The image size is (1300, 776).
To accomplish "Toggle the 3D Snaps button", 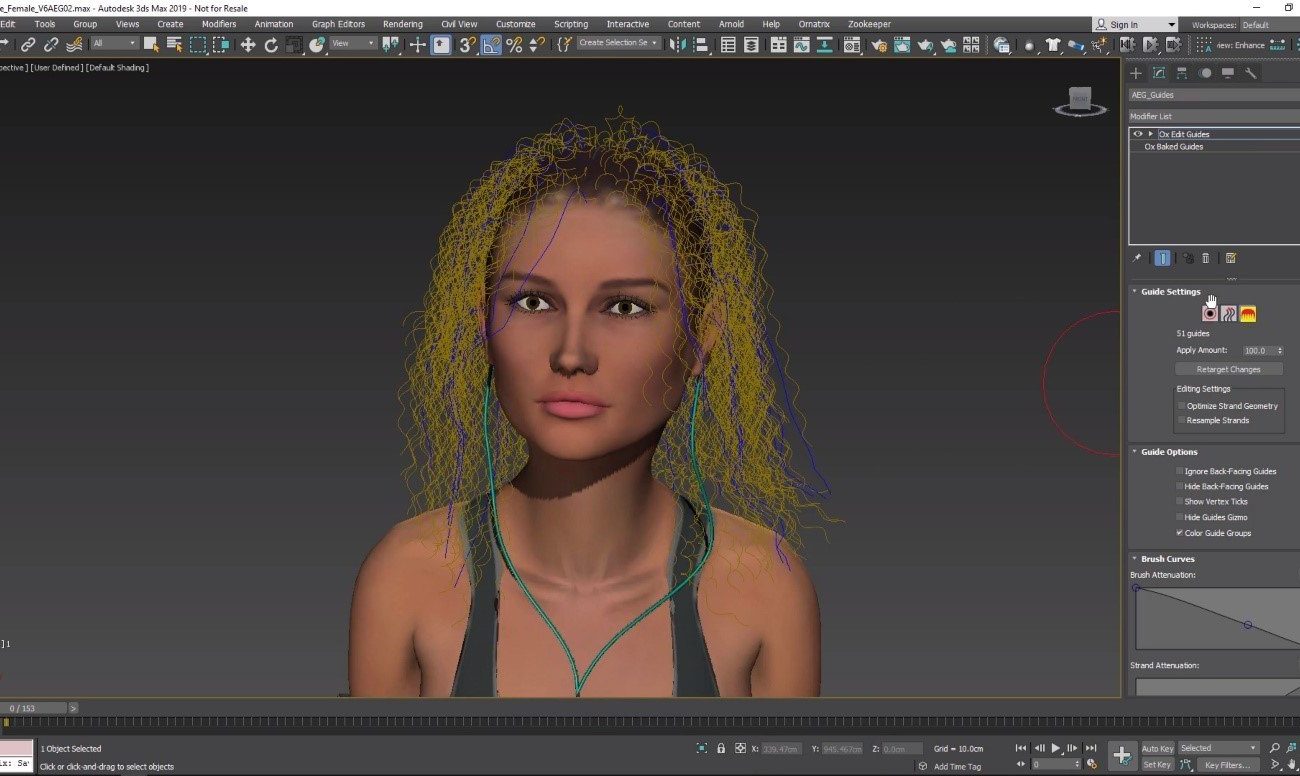I will click(x=467, y=44).
